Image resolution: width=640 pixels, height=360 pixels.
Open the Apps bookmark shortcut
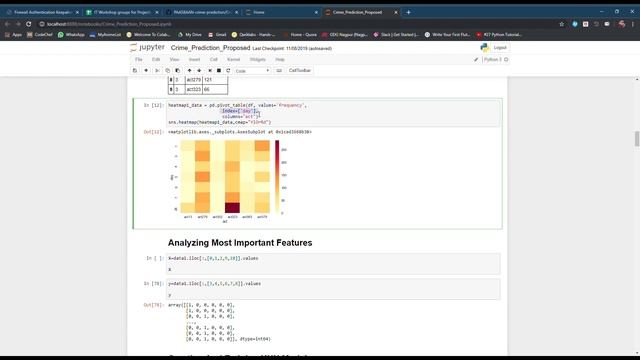tap(13, 35)
